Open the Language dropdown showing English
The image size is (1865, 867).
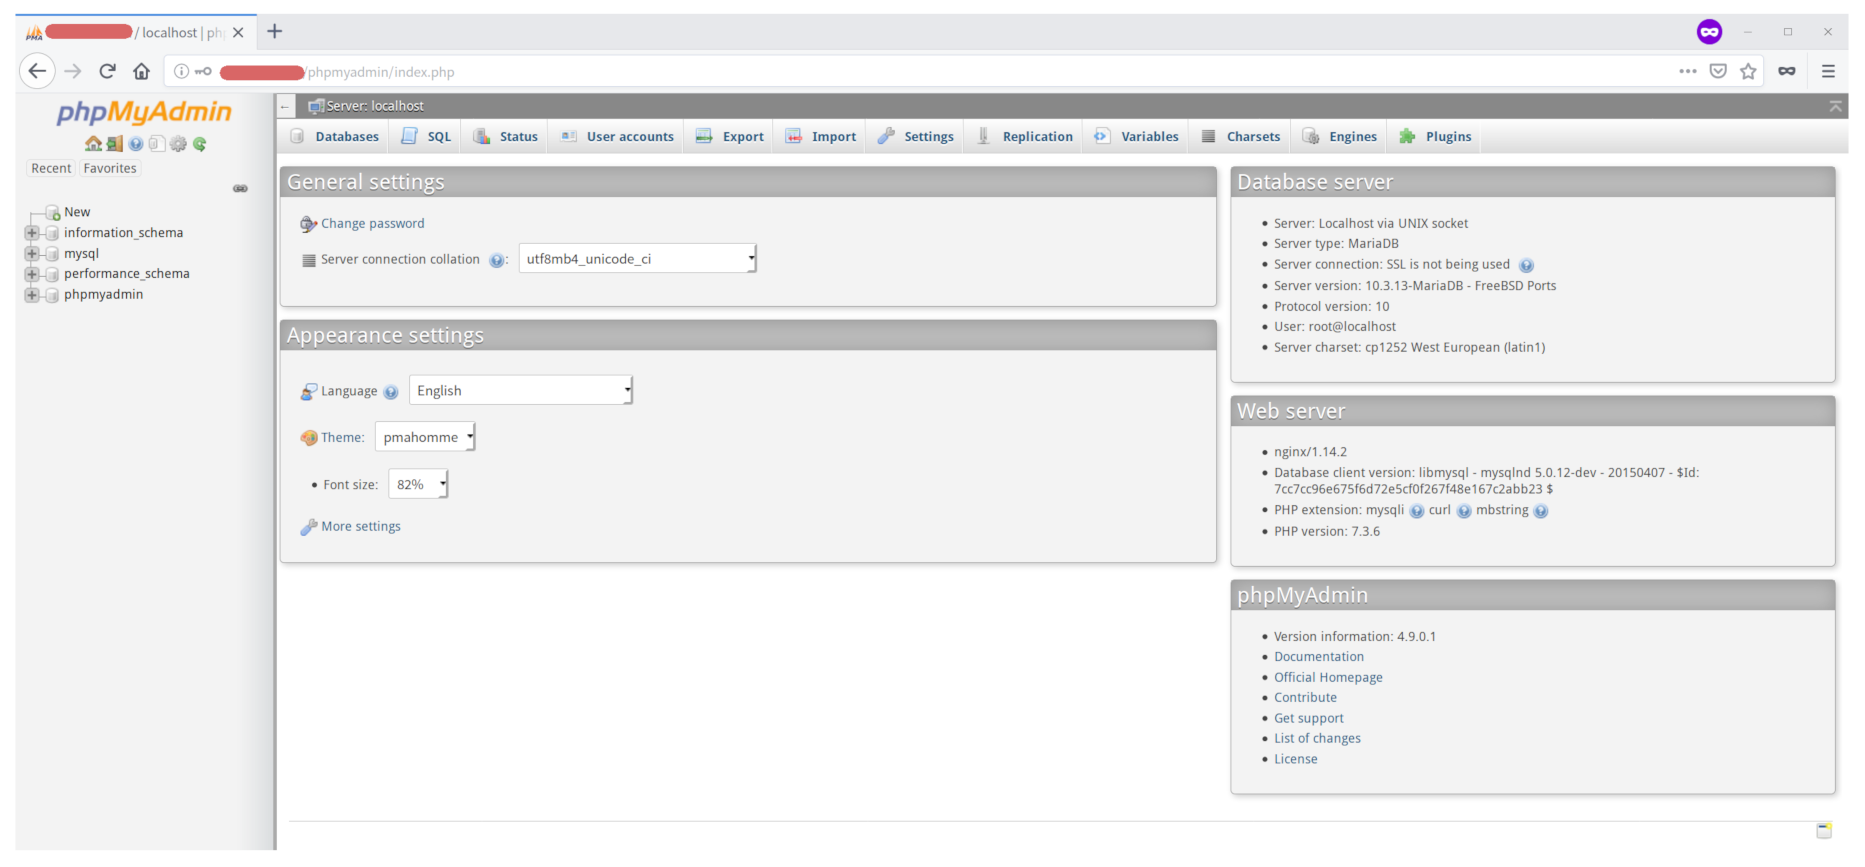tap(521, 391)
